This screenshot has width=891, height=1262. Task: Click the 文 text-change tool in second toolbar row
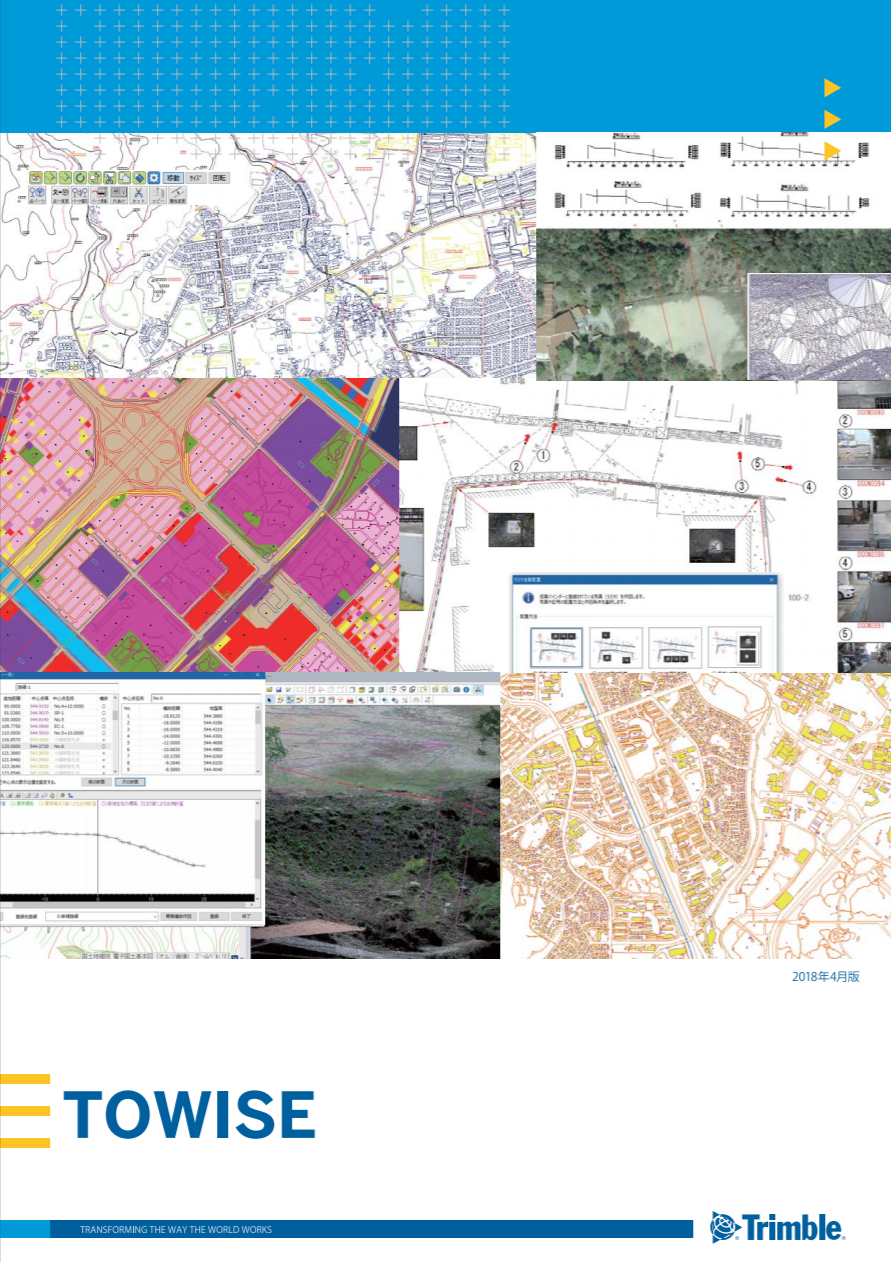tap(61, 195)
